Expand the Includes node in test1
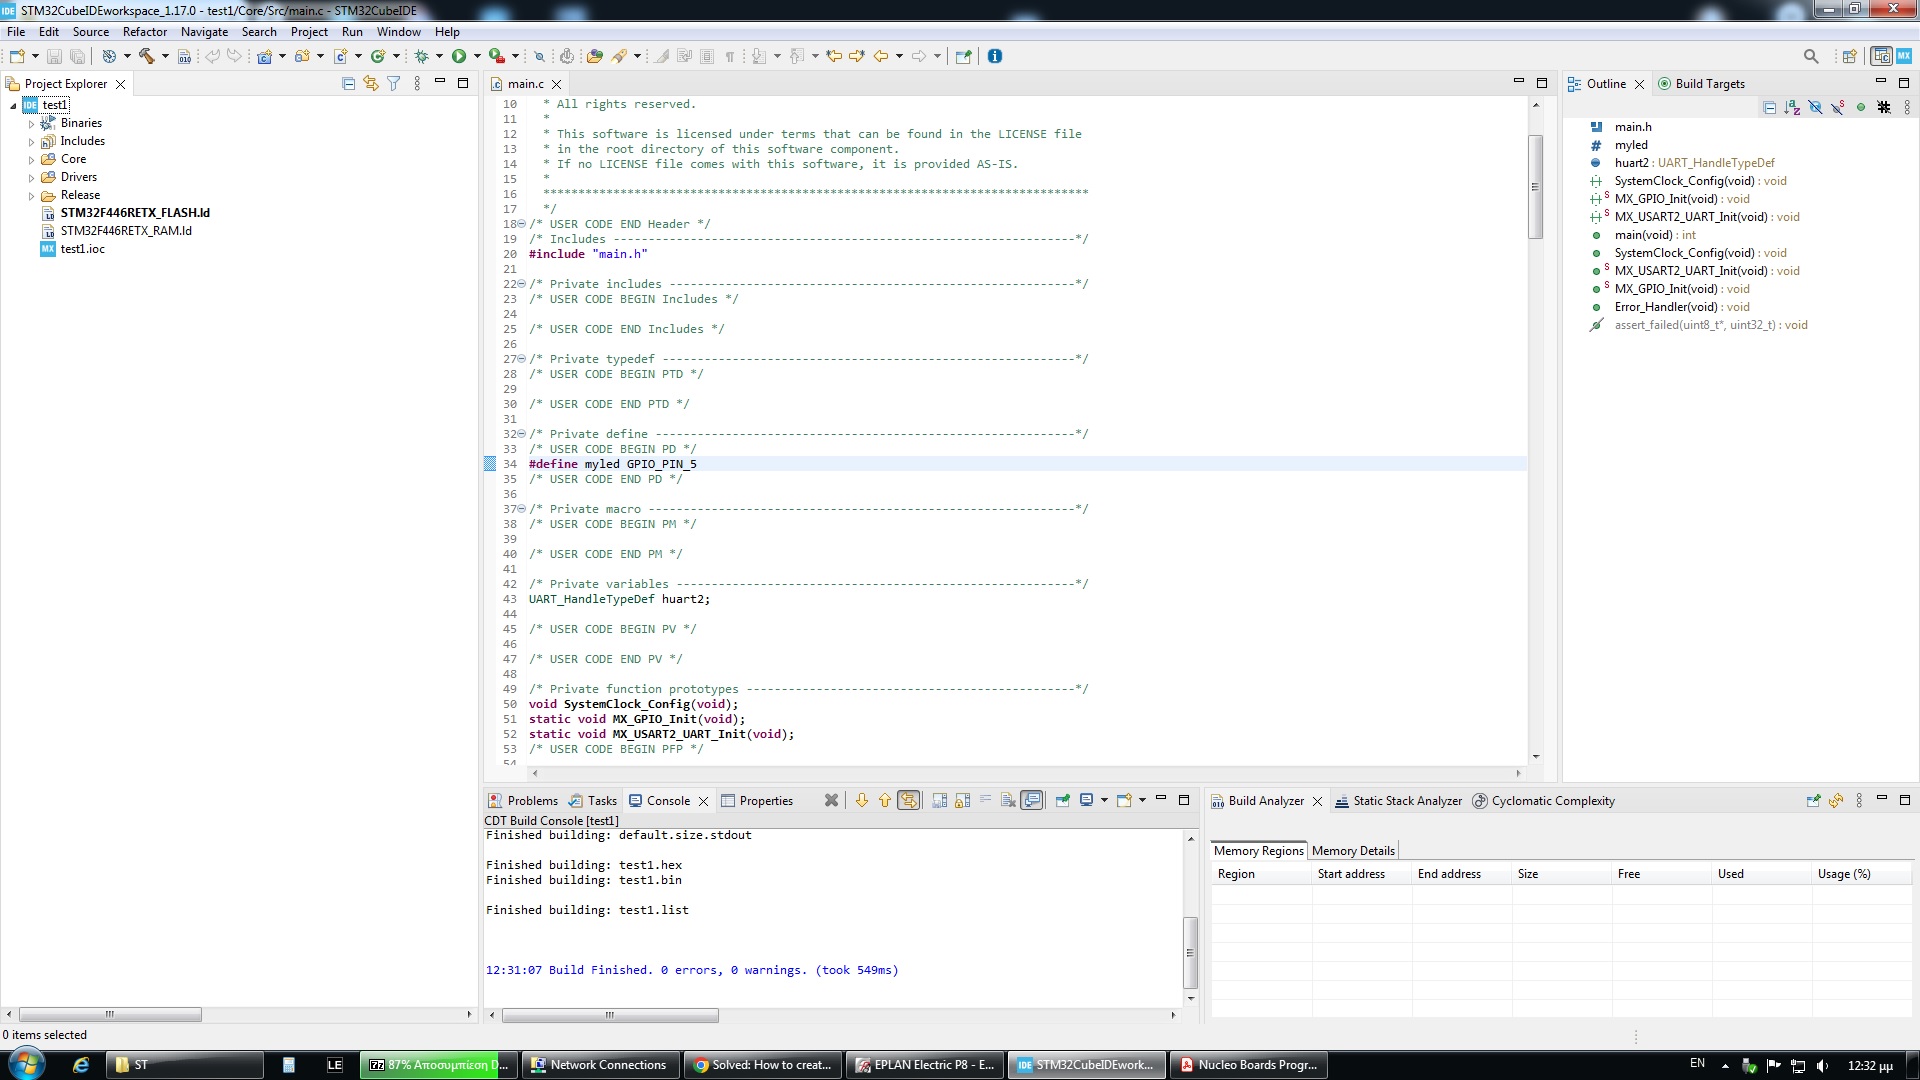Viewport: 1920px width, 1080px height. [32, 141]
